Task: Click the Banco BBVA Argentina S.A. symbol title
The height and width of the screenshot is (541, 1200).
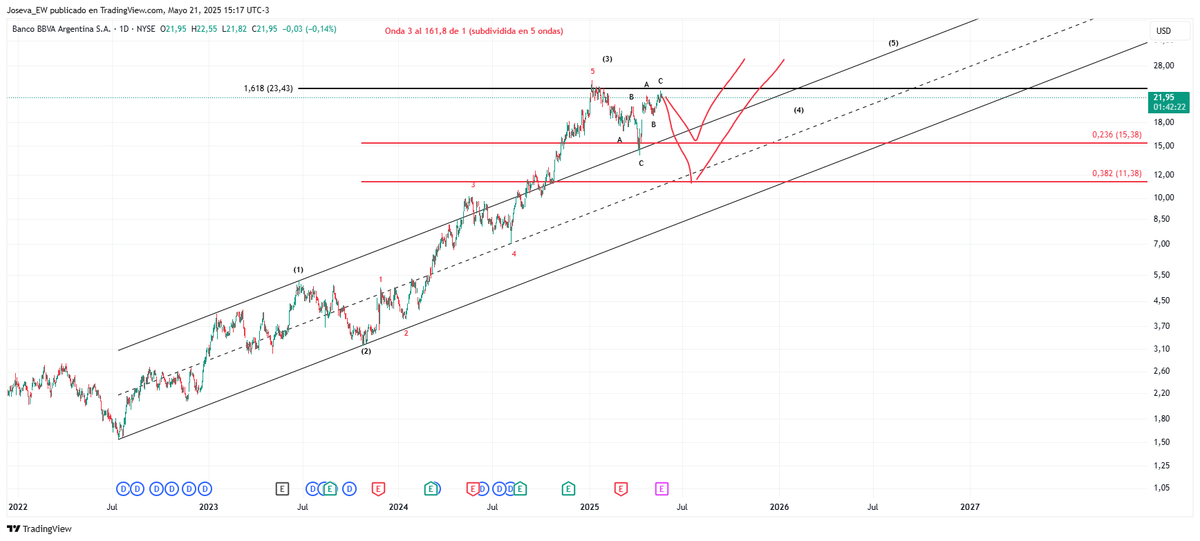Action: (62, 29)
